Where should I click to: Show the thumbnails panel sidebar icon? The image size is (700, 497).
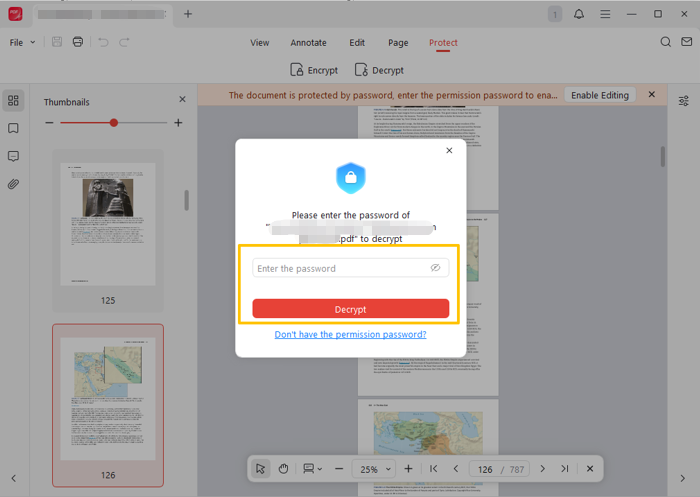13,100
